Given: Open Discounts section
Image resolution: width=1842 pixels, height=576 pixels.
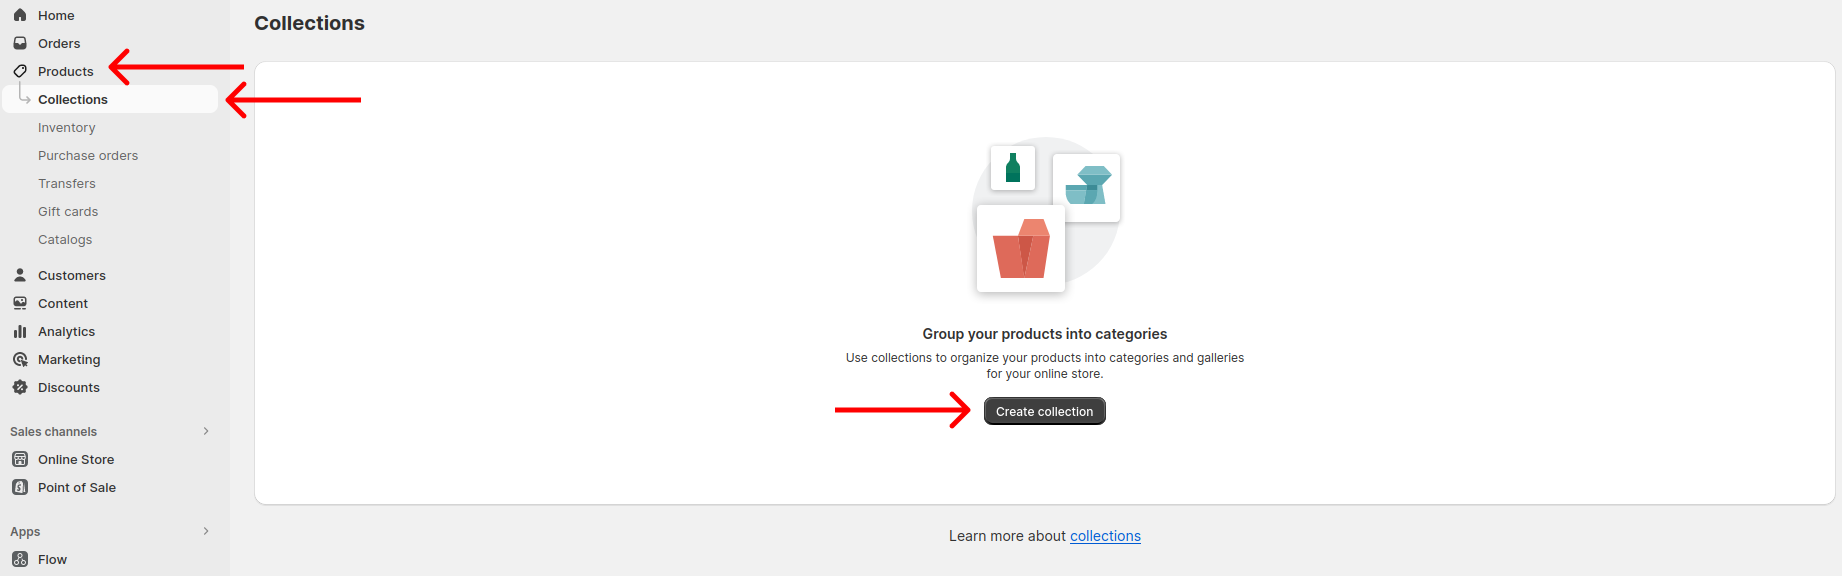Looking at the screenshot, I should coord(69,387).
